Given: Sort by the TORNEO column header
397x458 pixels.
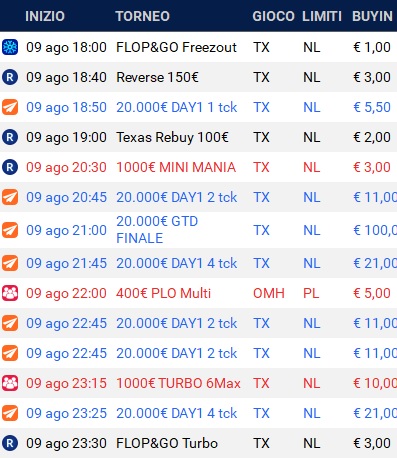Looking at the screenshot, I should [143, 16].
